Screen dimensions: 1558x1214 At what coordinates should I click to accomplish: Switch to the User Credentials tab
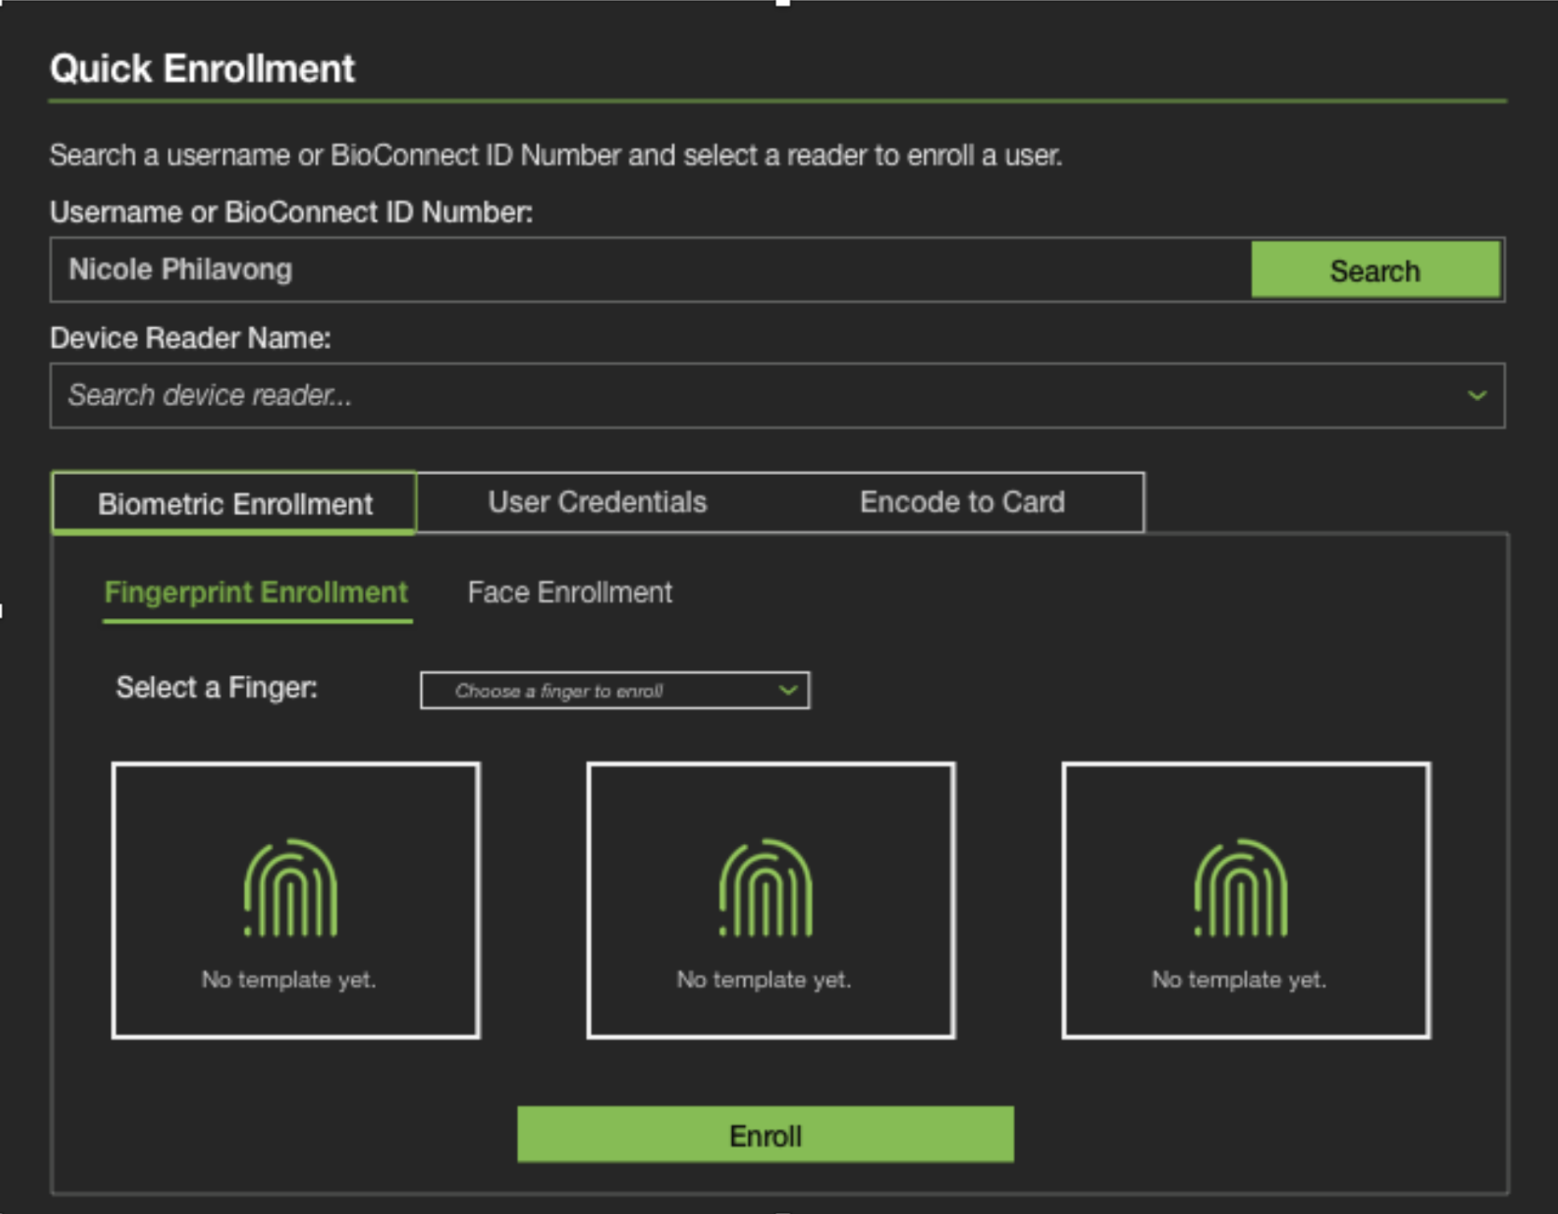597,502
